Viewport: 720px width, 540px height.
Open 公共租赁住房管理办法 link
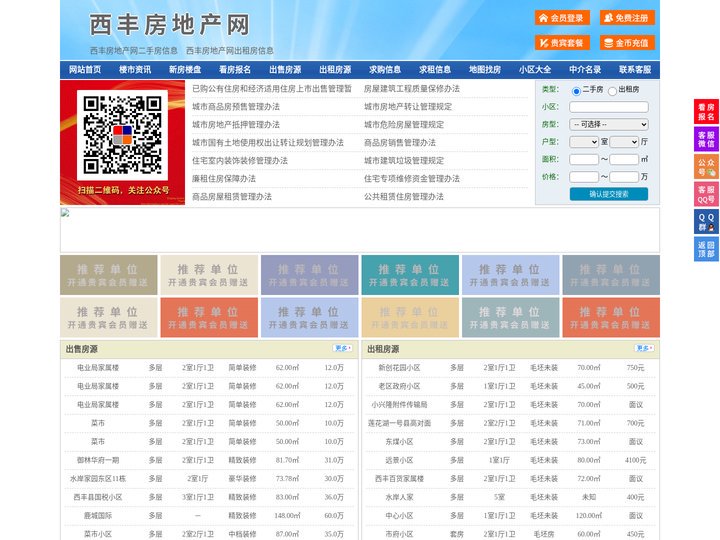tap(404, 197)
